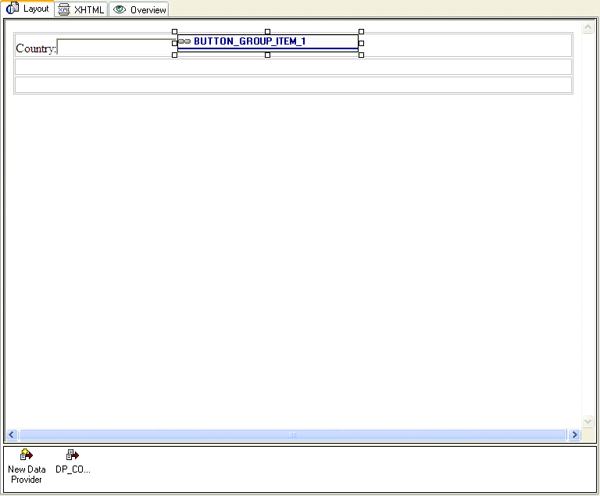
Task: Click the scroll left arrow
Action: point(11,434)
